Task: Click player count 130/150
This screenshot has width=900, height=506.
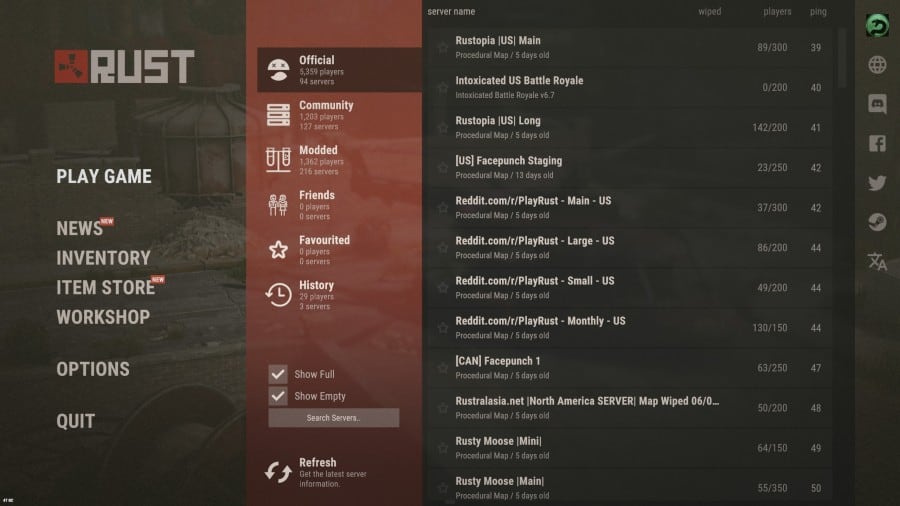Action: tap(770, 328)
